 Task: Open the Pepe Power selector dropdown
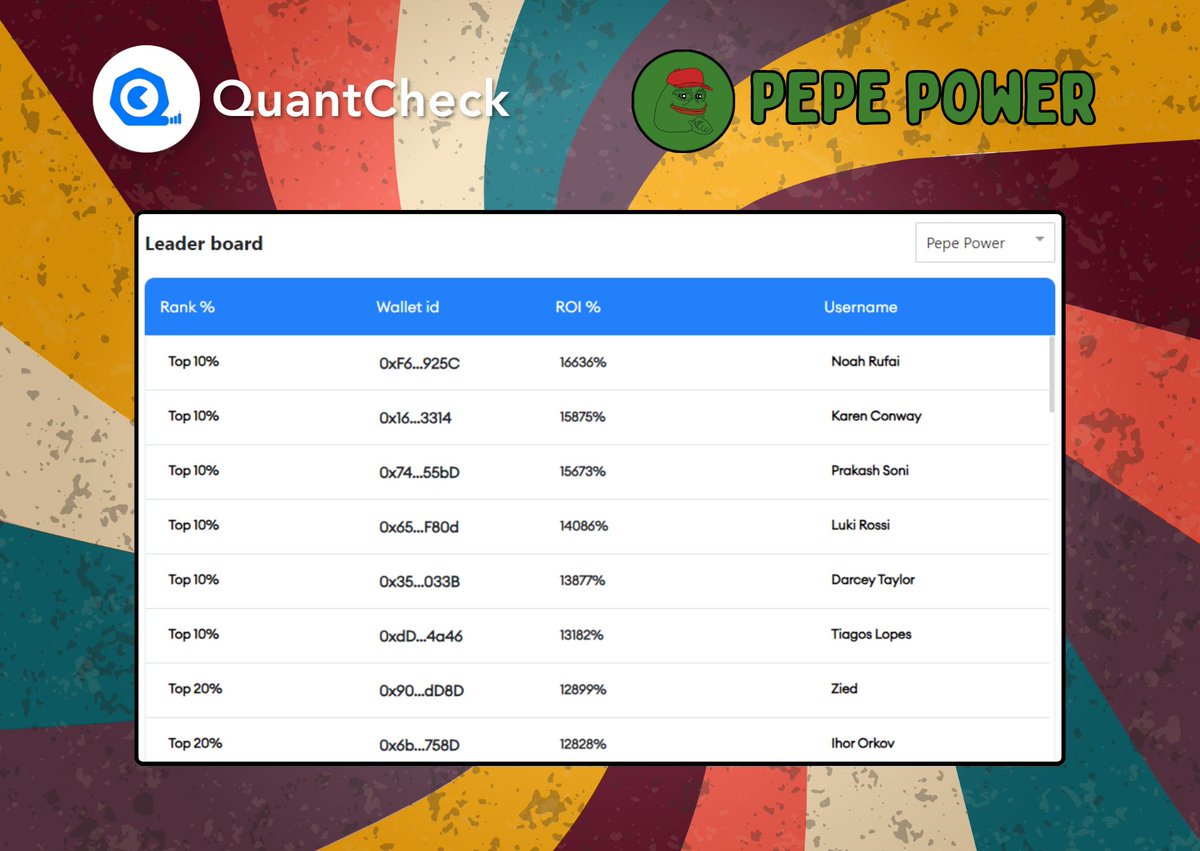(x=985, y=242)
